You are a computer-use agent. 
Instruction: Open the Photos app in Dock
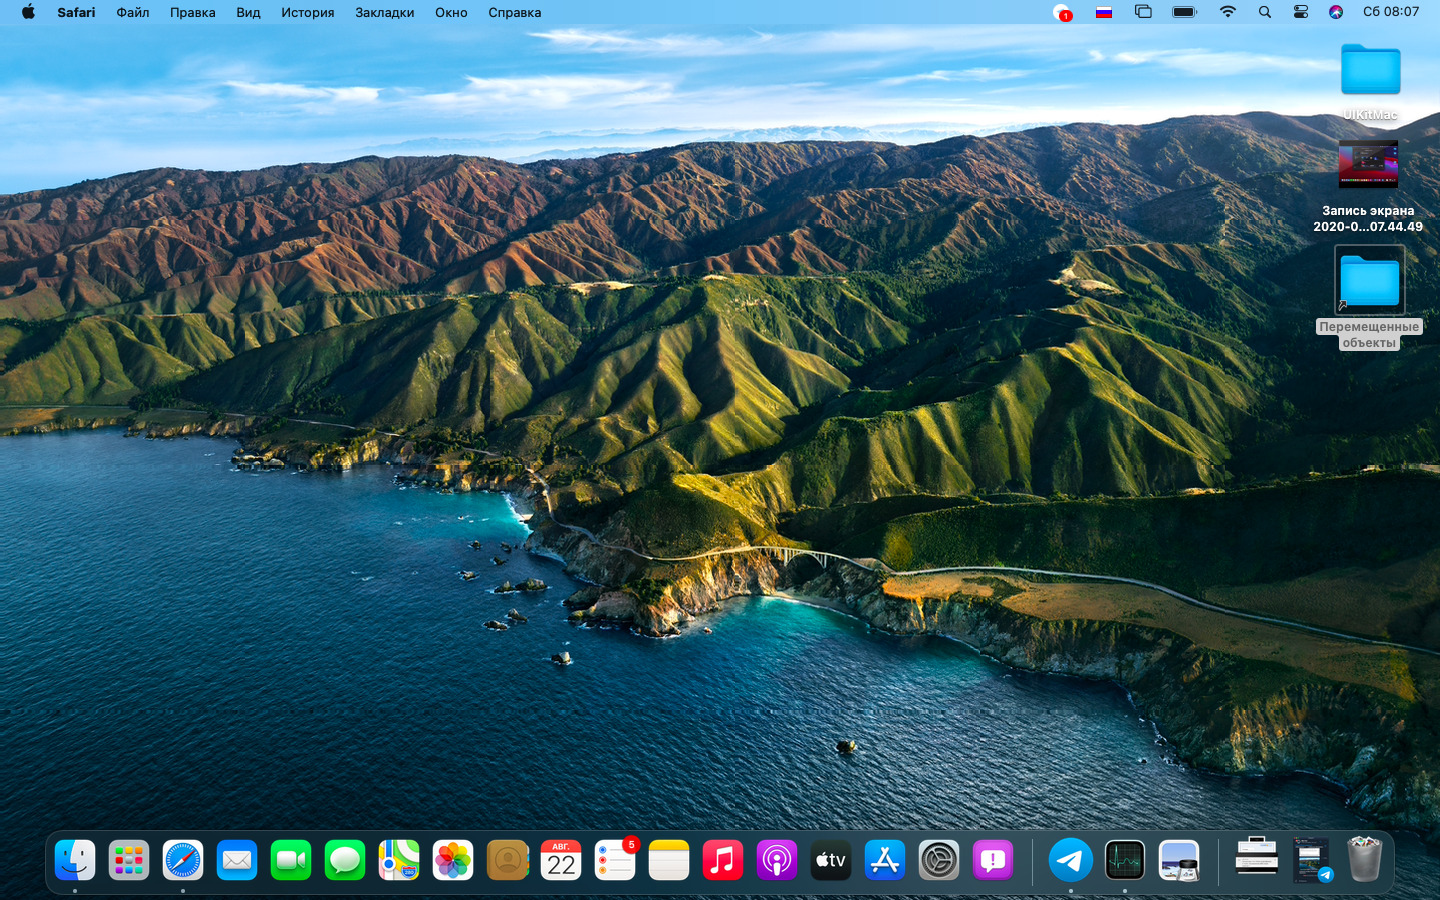453,860
